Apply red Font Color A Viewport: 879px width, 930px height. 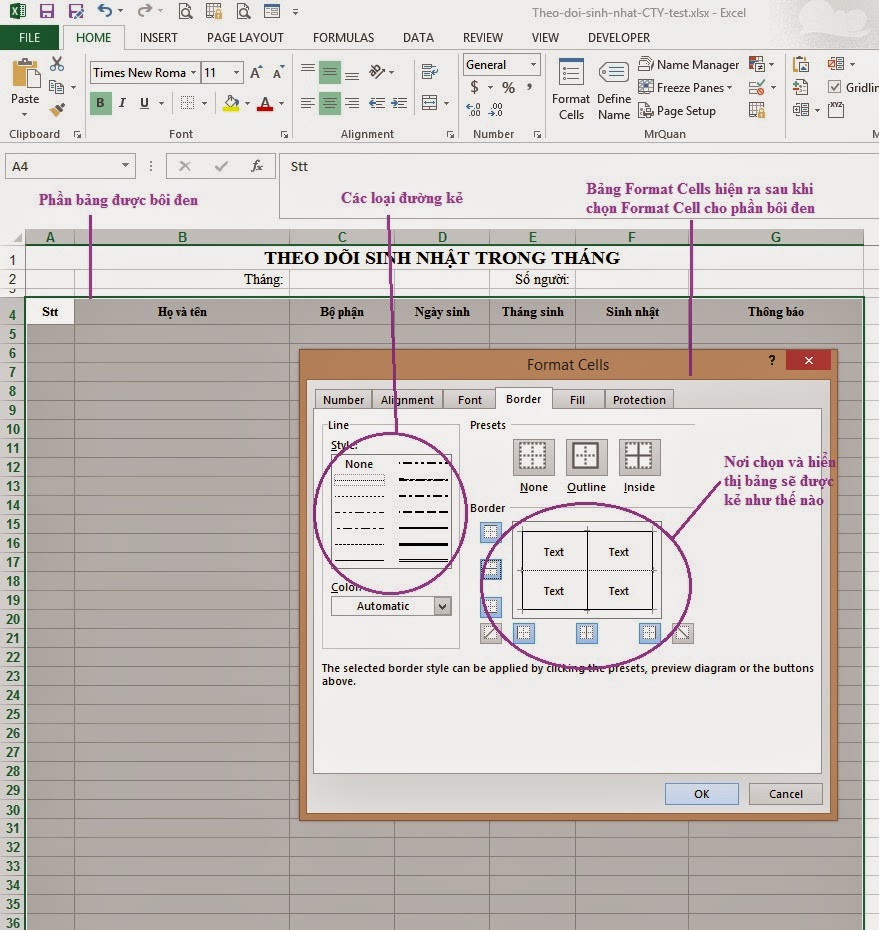[265, 104]
